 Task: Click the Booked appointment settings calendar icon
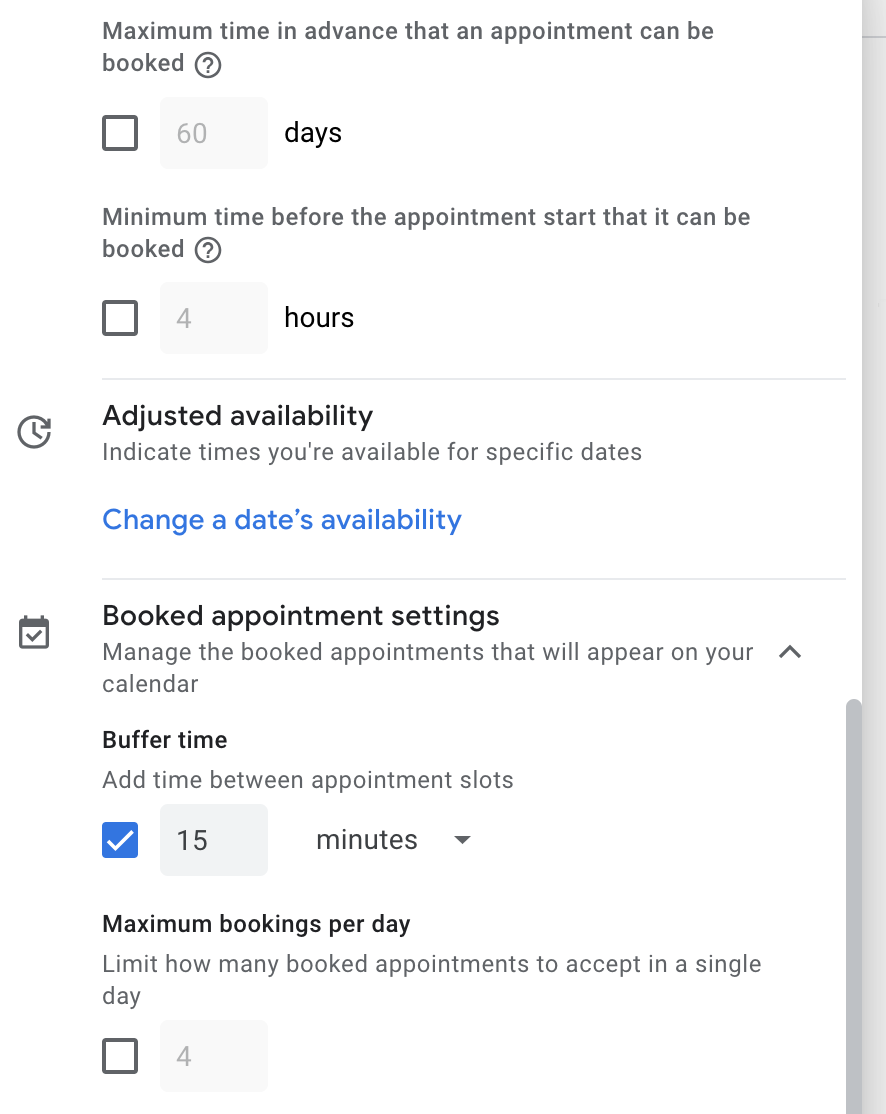pos(35,633)
